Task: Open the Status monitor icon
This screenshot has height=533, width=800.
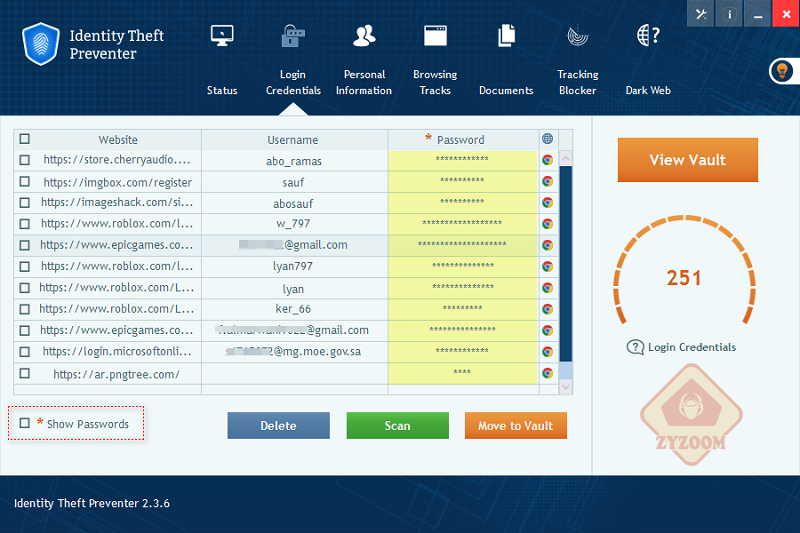Action: [222, 36]
